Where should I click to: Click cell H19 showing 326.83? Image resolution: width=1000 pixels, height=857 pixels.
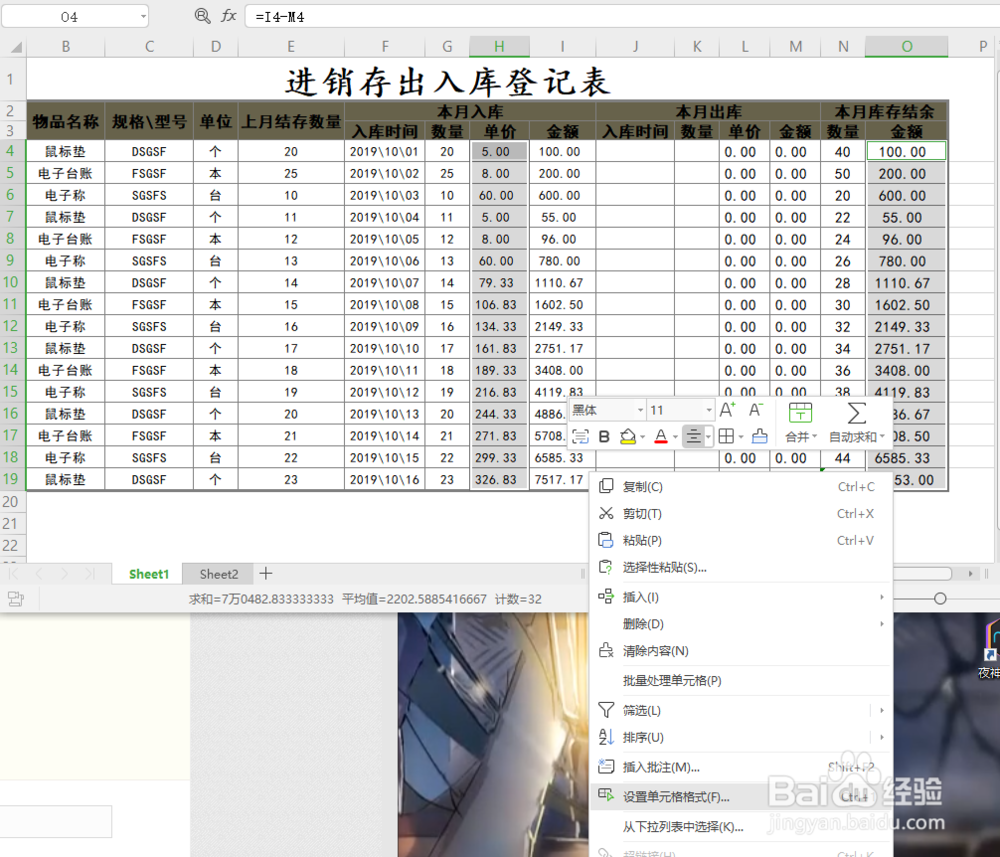click(499, 480)
